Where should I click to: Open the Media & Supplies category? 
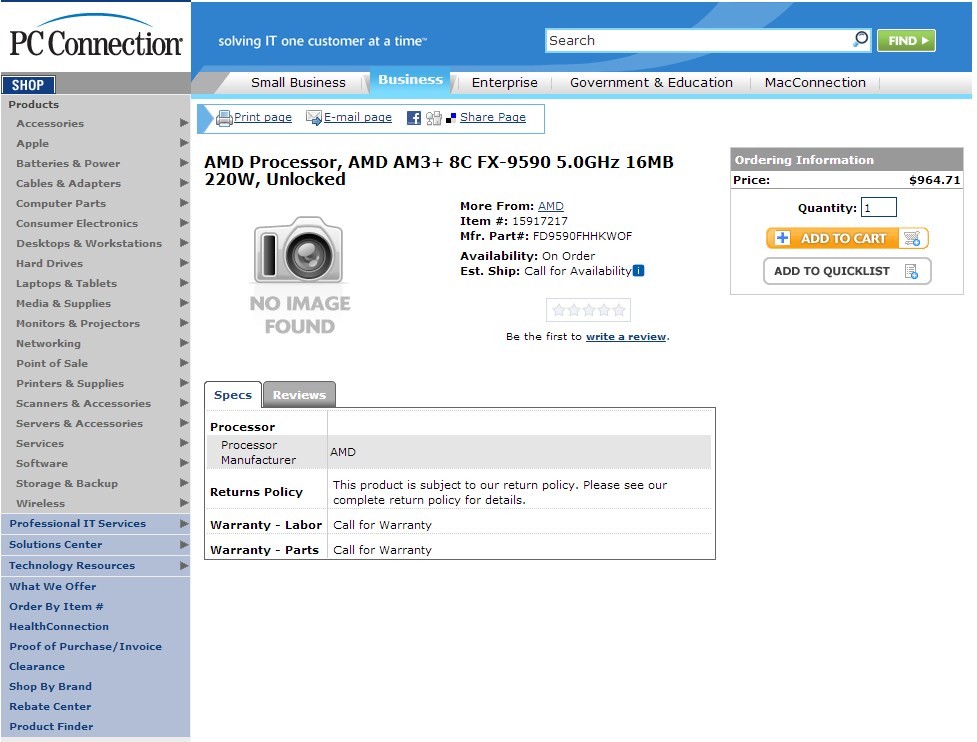pos(64,303)
